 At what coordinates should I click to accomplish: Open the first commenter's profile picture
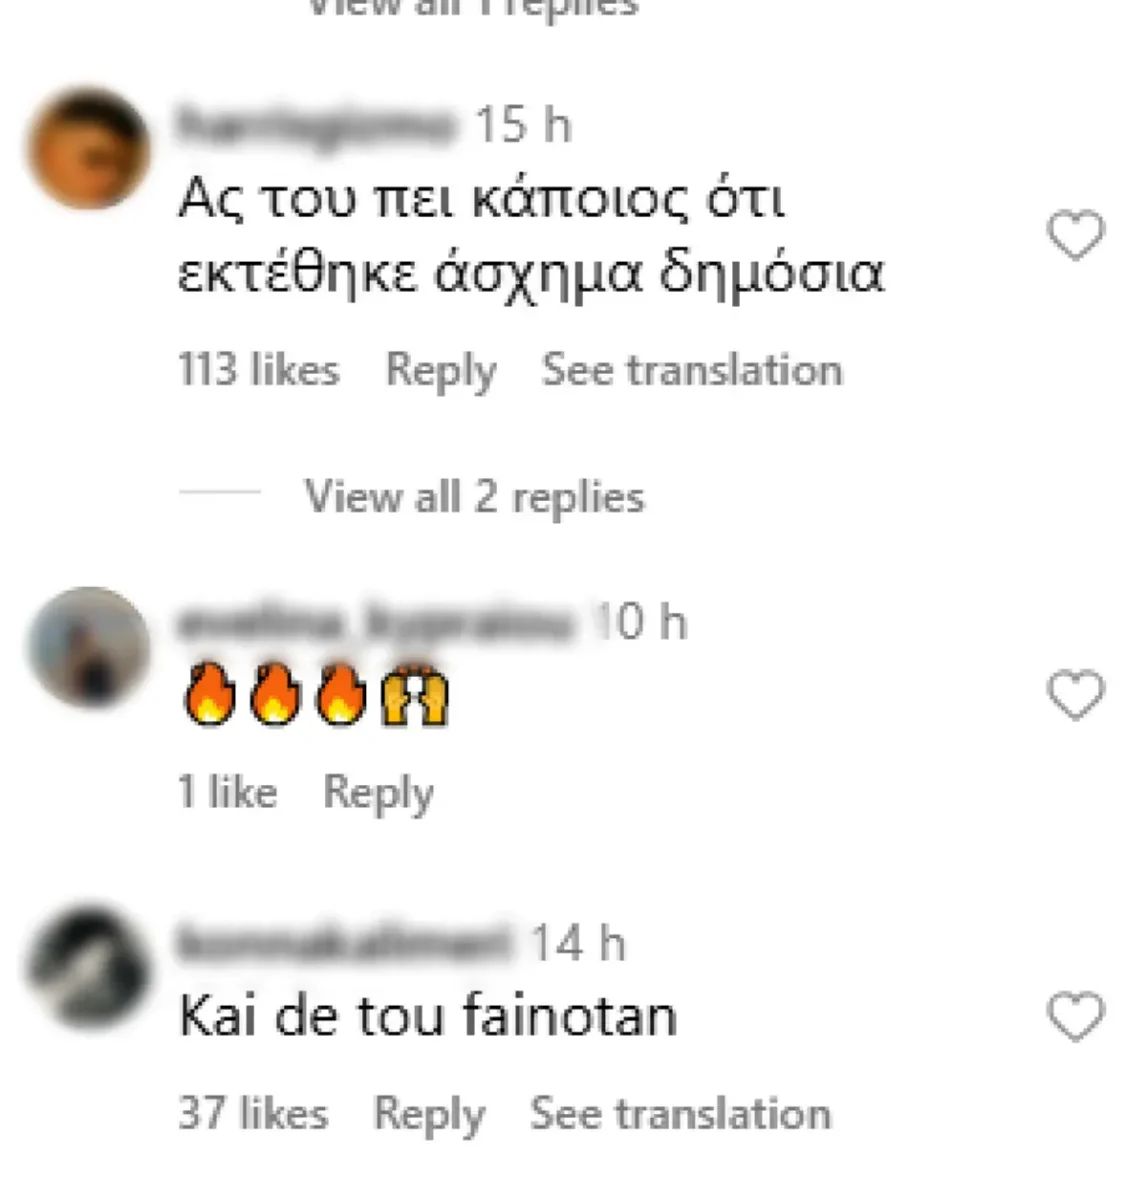[x=87, y=149]
